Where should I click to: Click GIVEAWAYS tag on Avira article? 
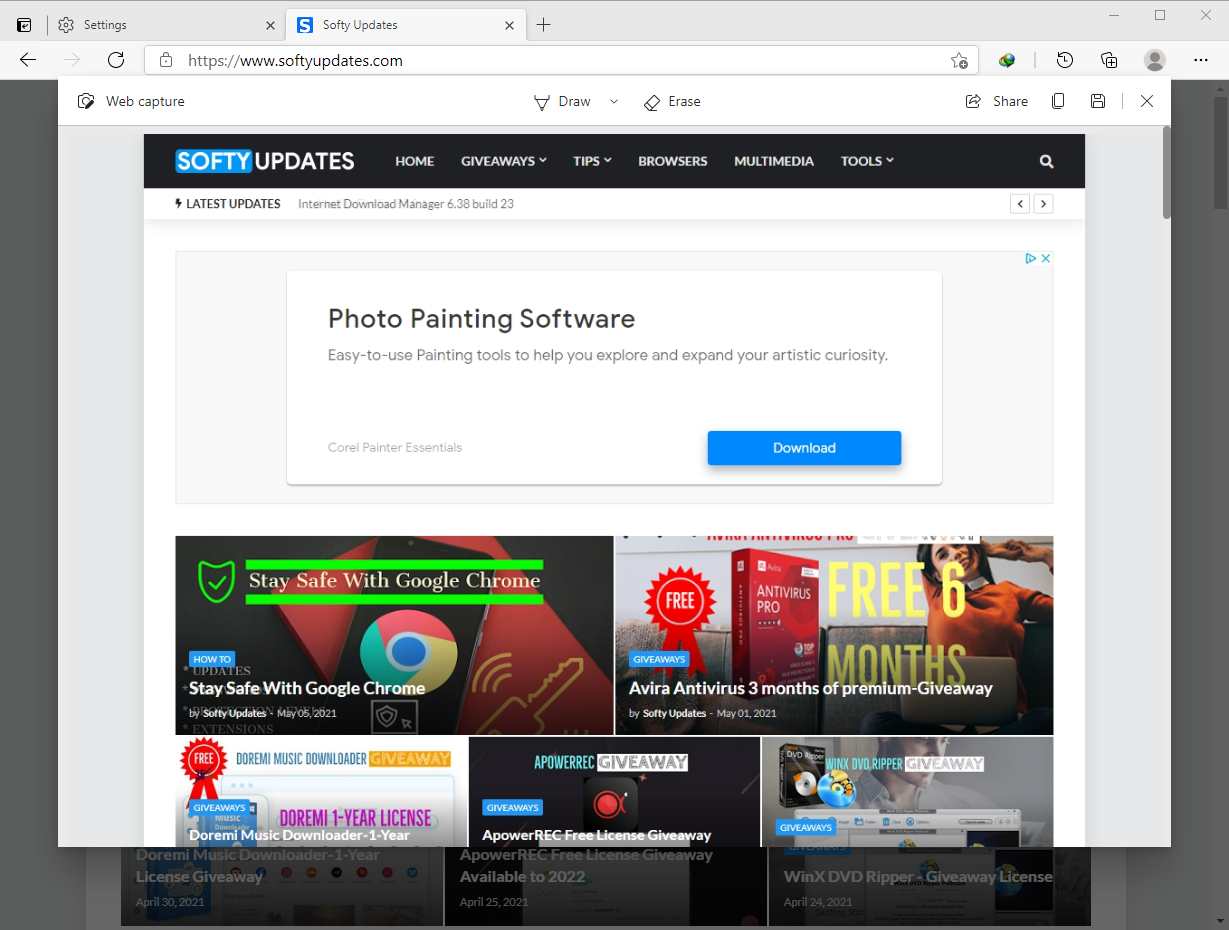(x=659, y=659)
